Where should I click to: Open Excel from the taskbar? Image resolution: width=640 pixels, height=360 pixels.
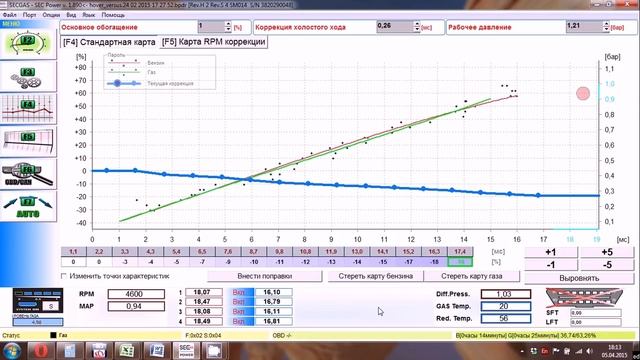pos(127,351)
